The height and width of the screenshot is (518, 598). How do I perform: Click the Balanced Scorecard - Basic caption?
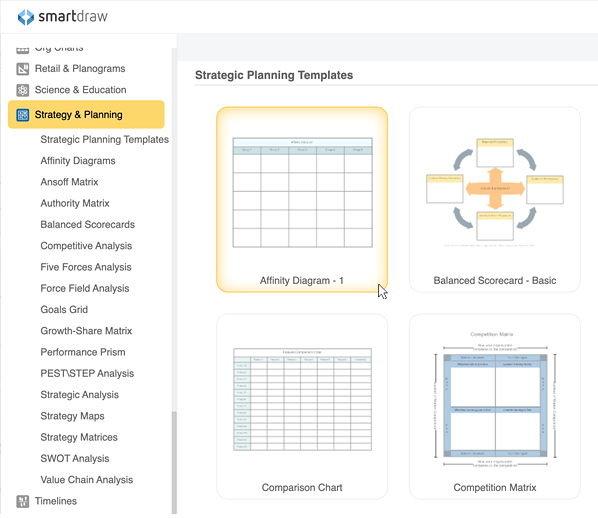495,281
